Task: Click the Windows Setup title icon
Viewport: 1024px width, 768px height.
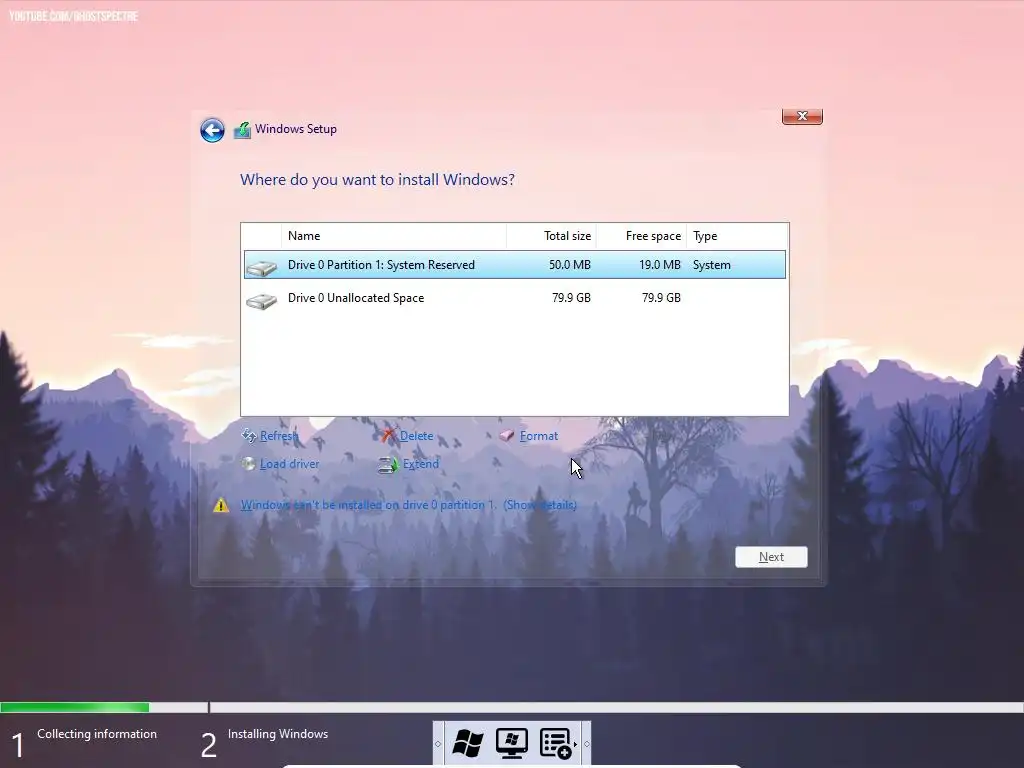Action: [242, 130]
